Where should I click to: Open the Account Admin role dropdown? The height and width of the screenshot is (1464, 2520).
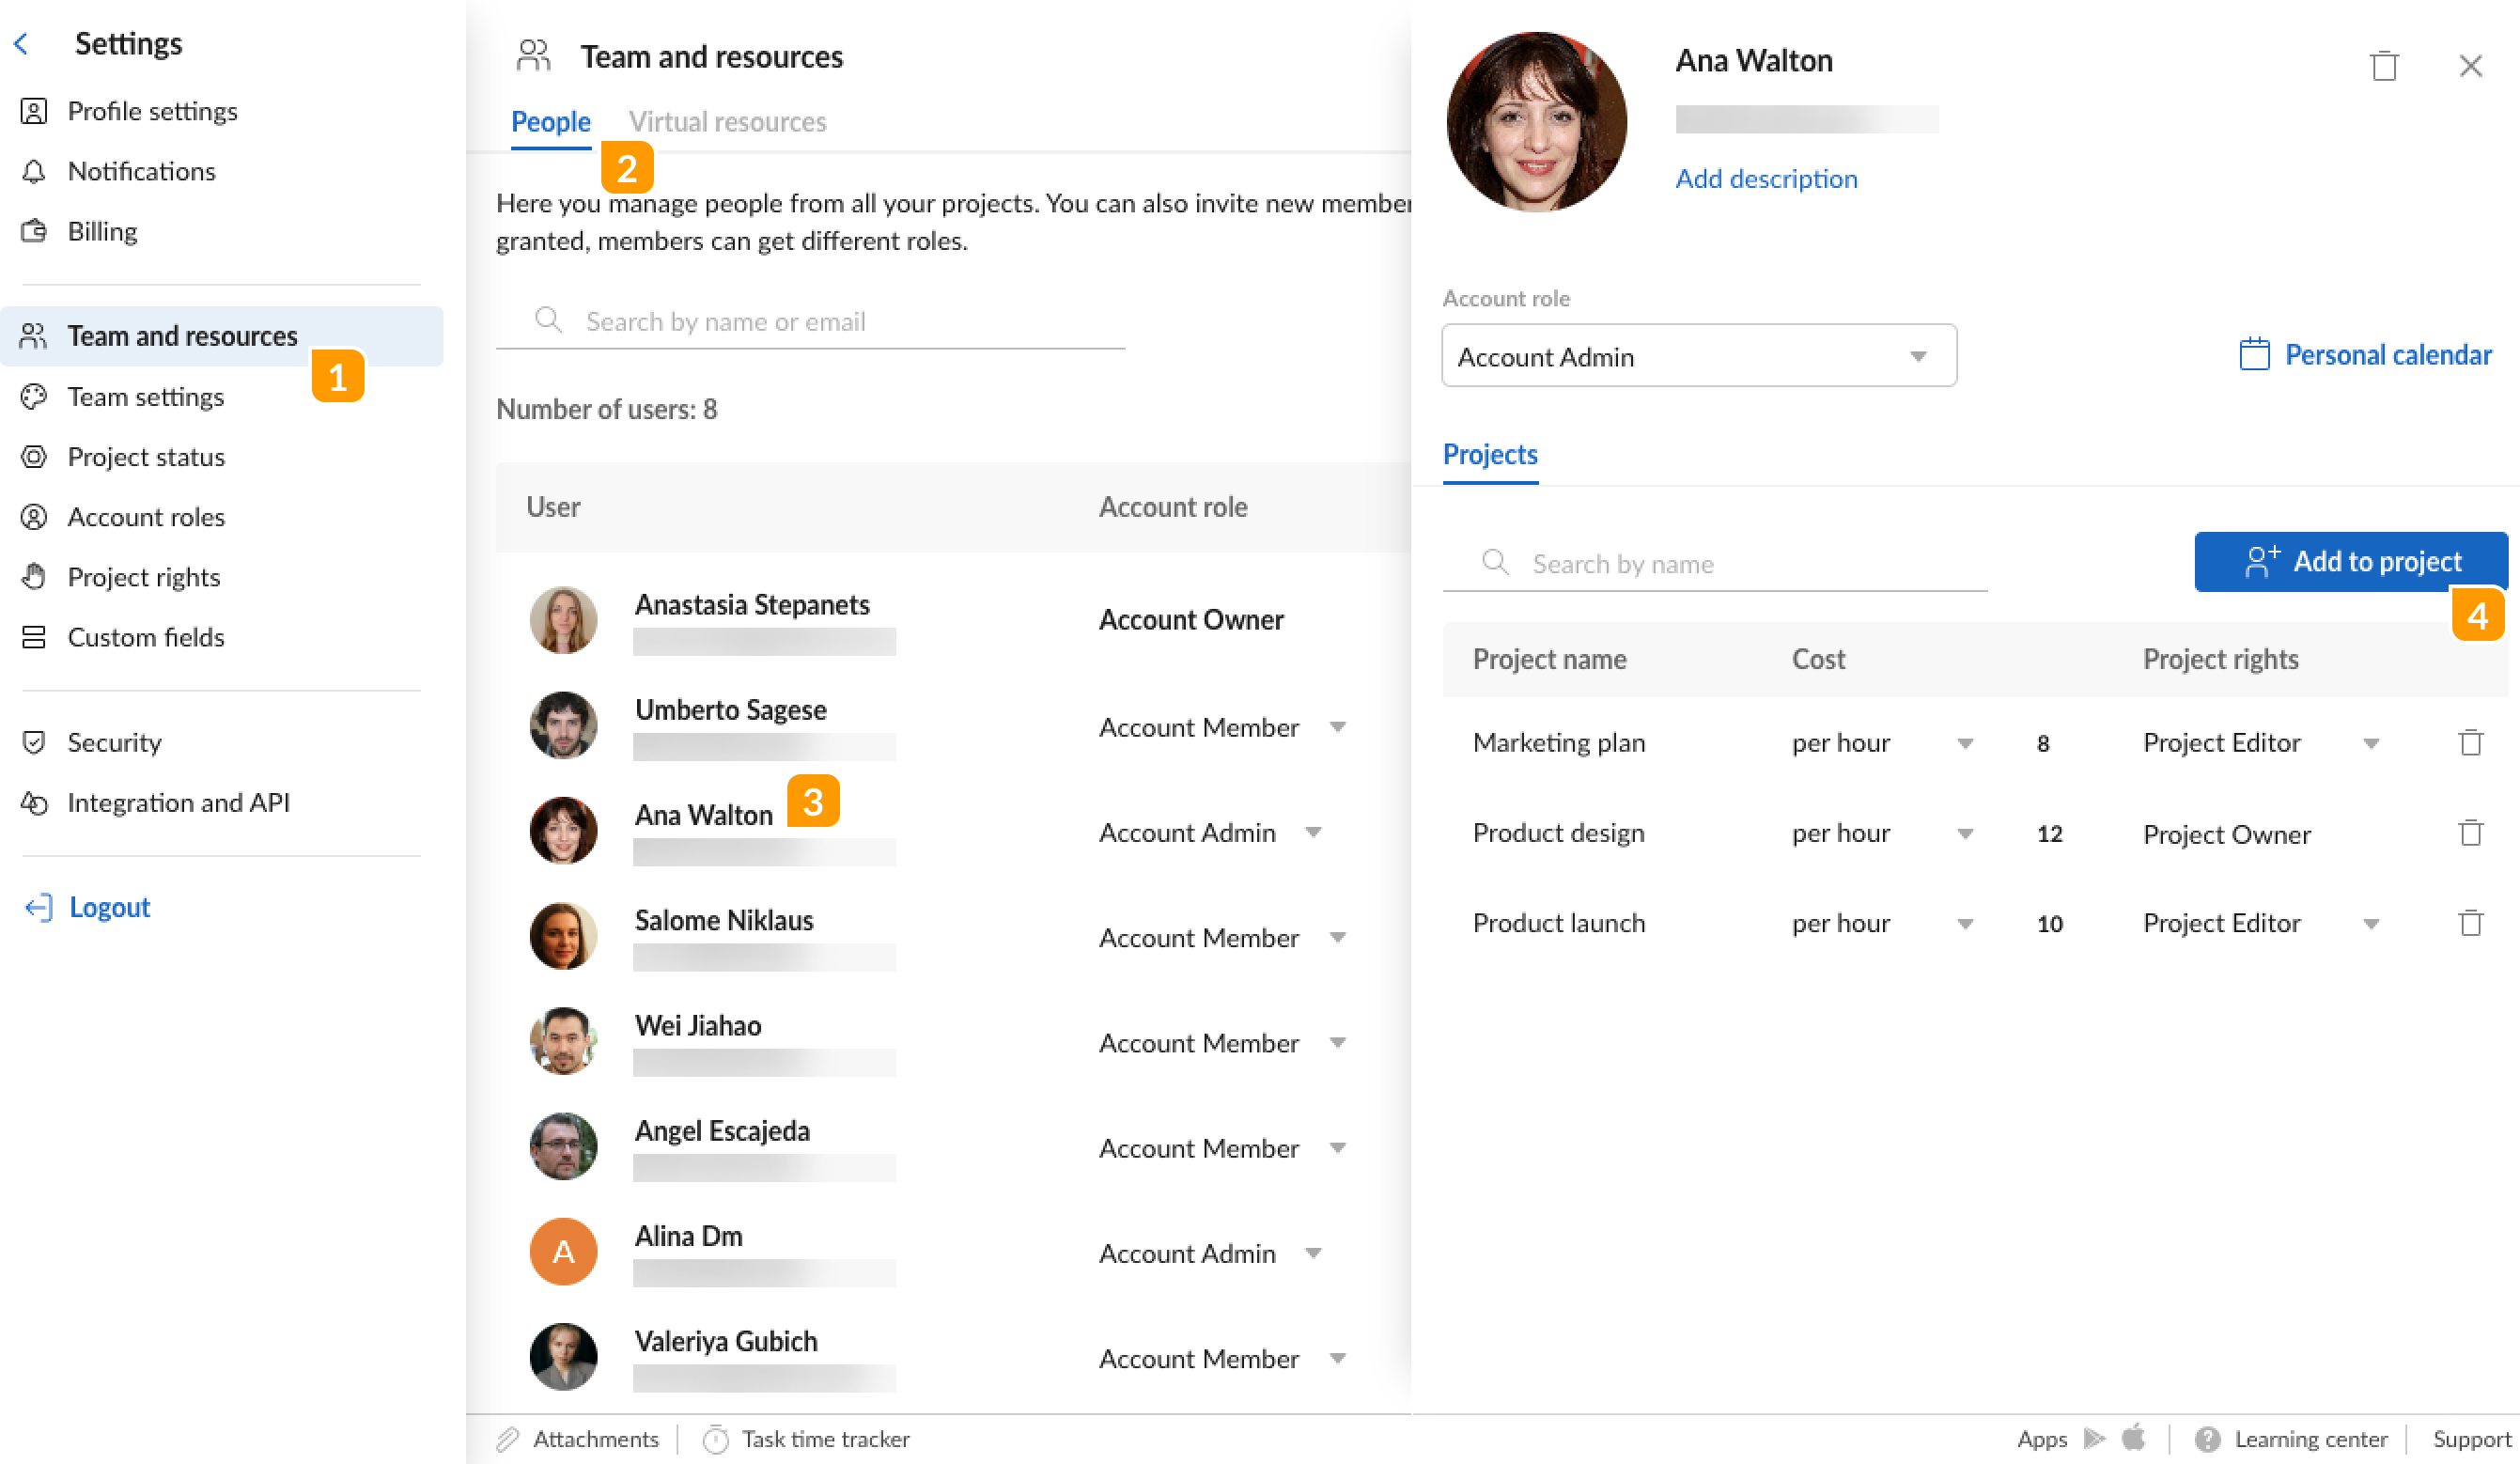[x=1698, y=356]
